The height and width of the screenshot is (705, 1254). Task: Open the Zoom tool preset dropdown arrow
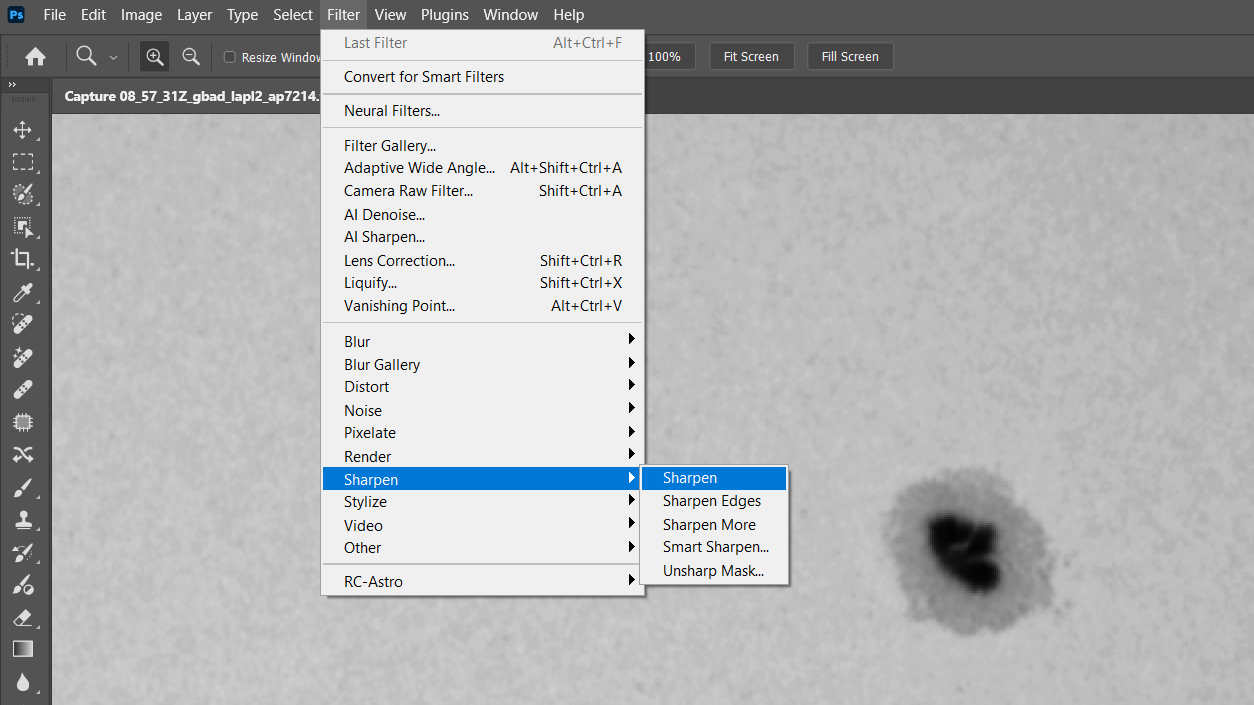pyautogui.click(x=113, y=58)
